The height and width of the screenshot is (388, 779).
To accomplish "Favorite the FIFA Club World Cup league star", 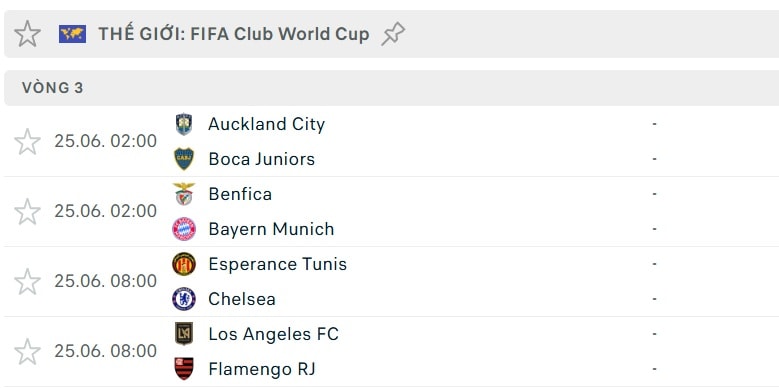I will [x=27, y=34].
